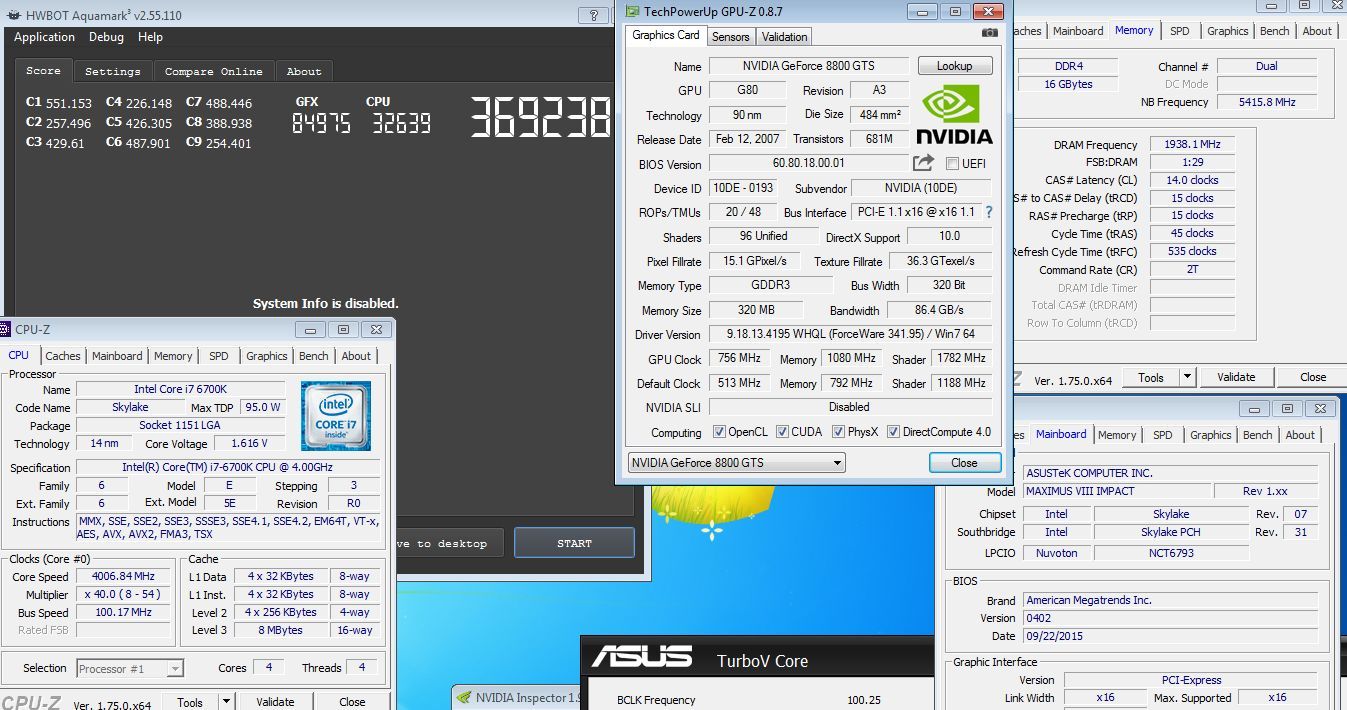Image resolution: width=1347 pixels, height=710 pixels.
Task: Click the Lookup button in GPU-Z
Action: tap(954, 66)
